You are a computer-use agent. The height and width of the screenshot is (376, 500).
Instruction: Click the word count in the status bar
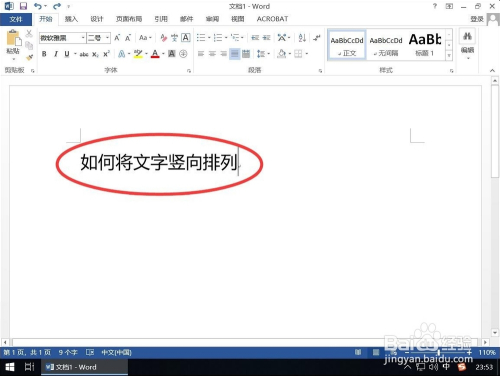(68, 352)
